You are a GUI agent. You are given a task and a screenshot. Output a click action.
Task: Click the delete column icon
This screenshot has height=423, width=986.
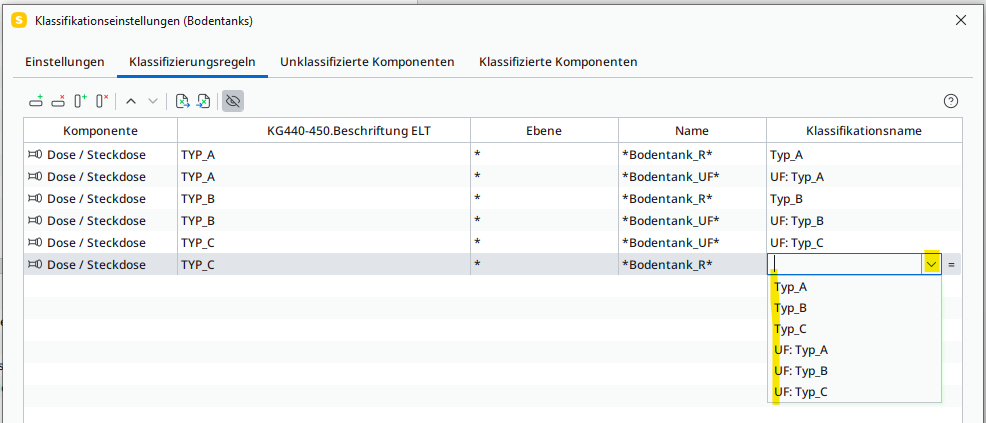point(102,101)
